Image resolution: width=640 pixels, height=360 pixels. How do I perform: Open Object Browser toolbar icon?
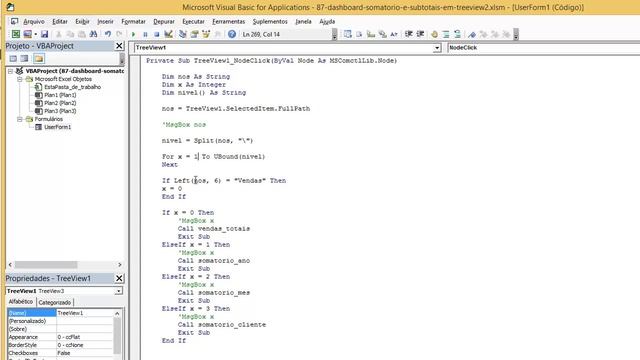(206, 34)
